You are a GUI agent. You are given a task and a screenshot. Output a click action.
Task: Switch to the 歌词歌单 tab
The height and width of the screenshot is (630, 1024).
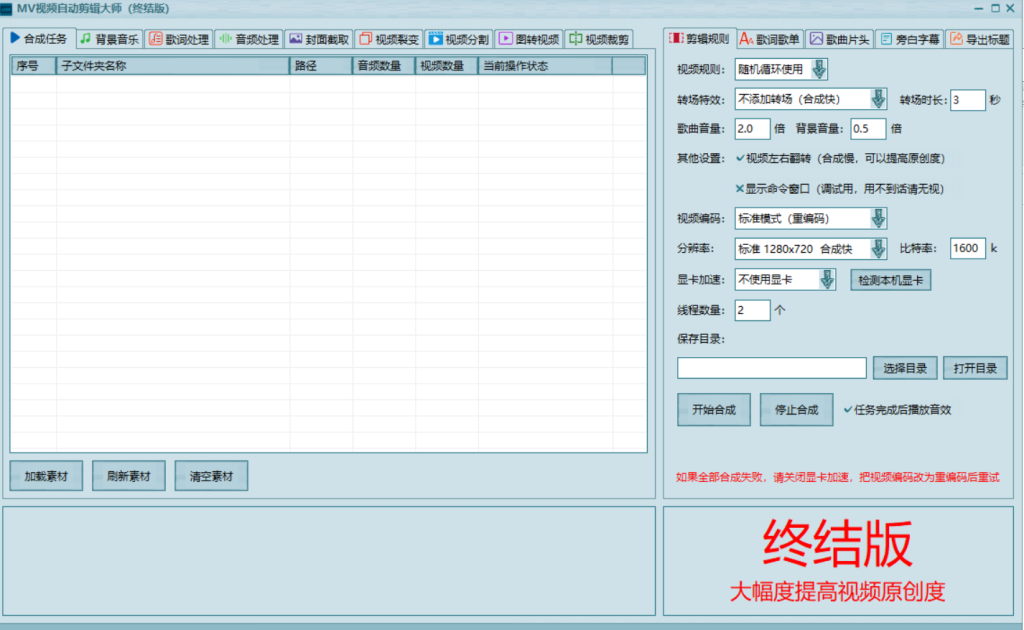click(769, 40)
